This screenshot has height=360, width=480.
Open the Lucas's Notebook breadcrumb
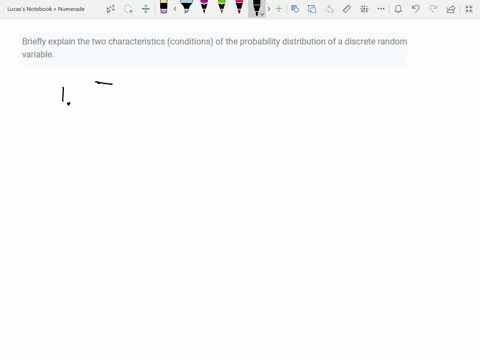tap(29, 9)
